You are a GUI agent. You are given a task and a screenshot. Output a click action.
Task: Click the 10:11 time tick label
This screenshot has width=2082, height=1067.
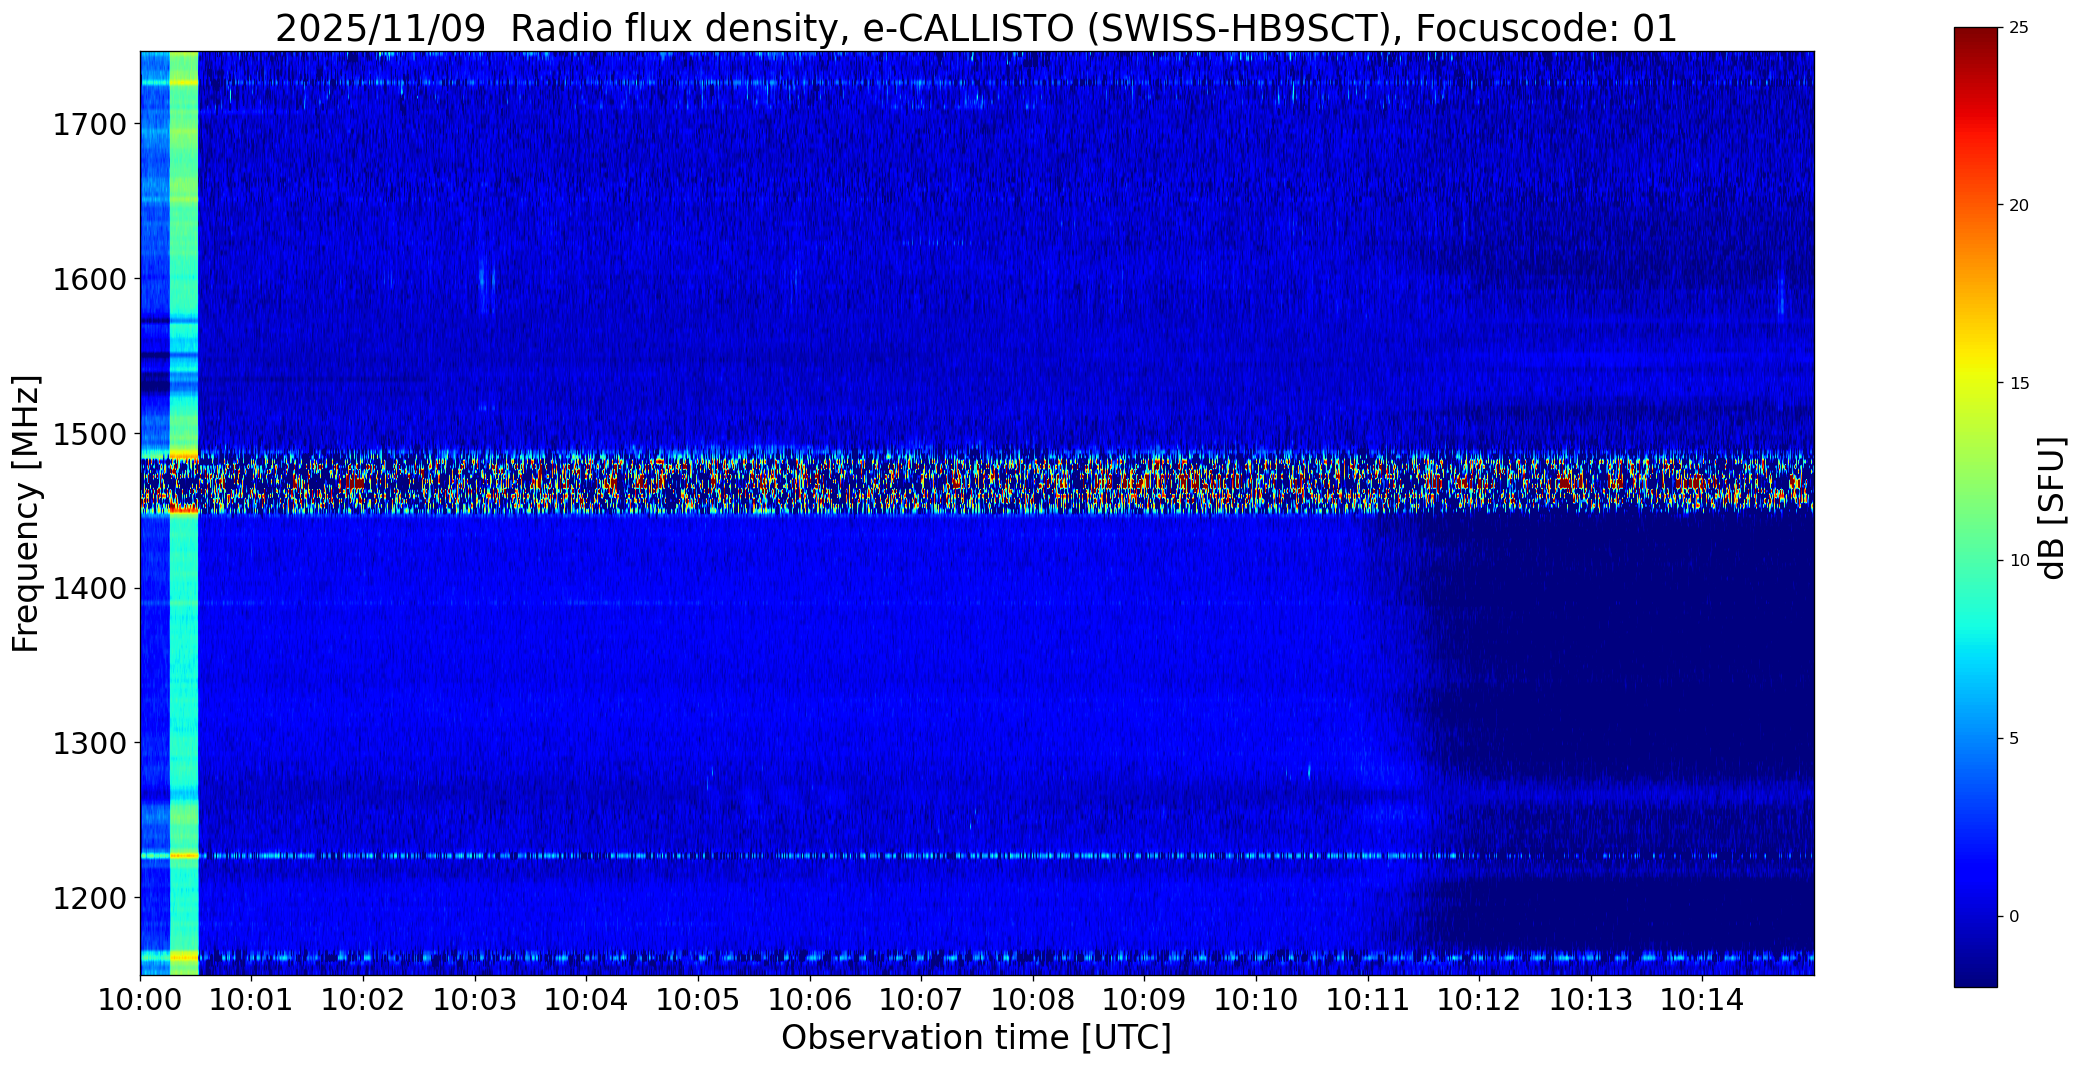(x=1368, y=1000)
